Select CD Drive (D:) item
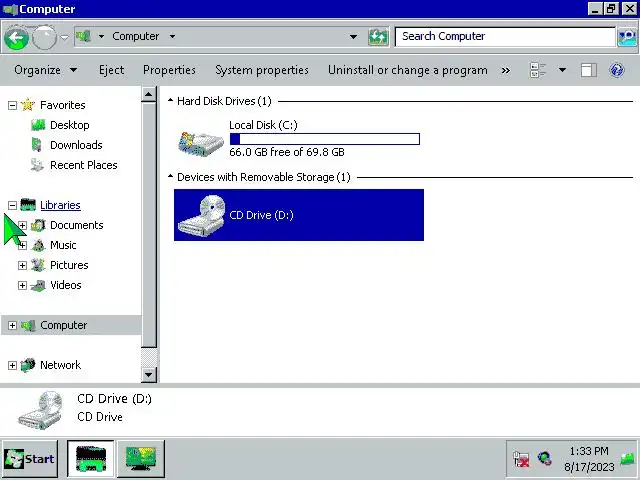Viewport: 640px width, 480px height. pyautogui.click(x=299, y=215)
